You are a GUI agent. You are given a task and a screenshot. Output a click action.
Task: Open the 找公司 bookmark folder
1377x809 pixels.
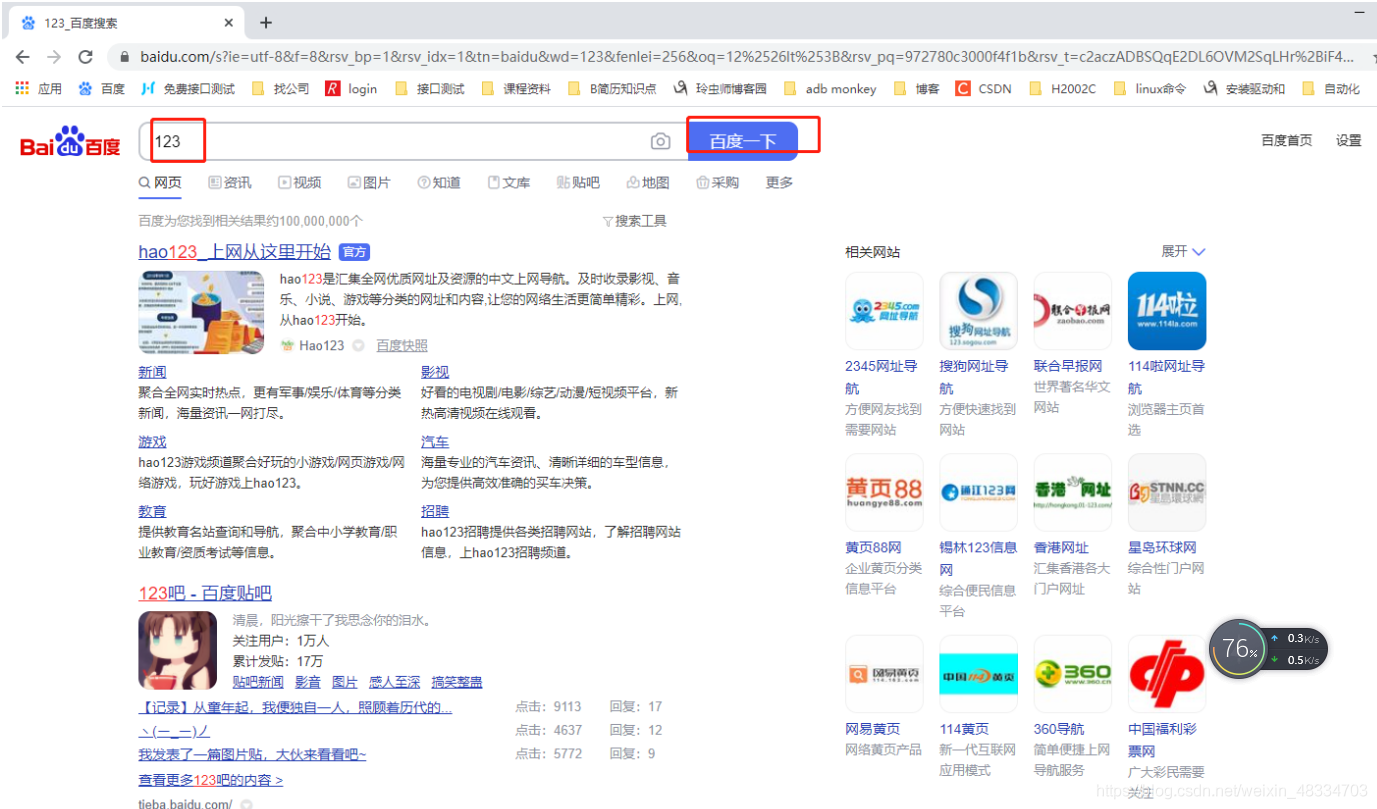(x=280, y=88)
